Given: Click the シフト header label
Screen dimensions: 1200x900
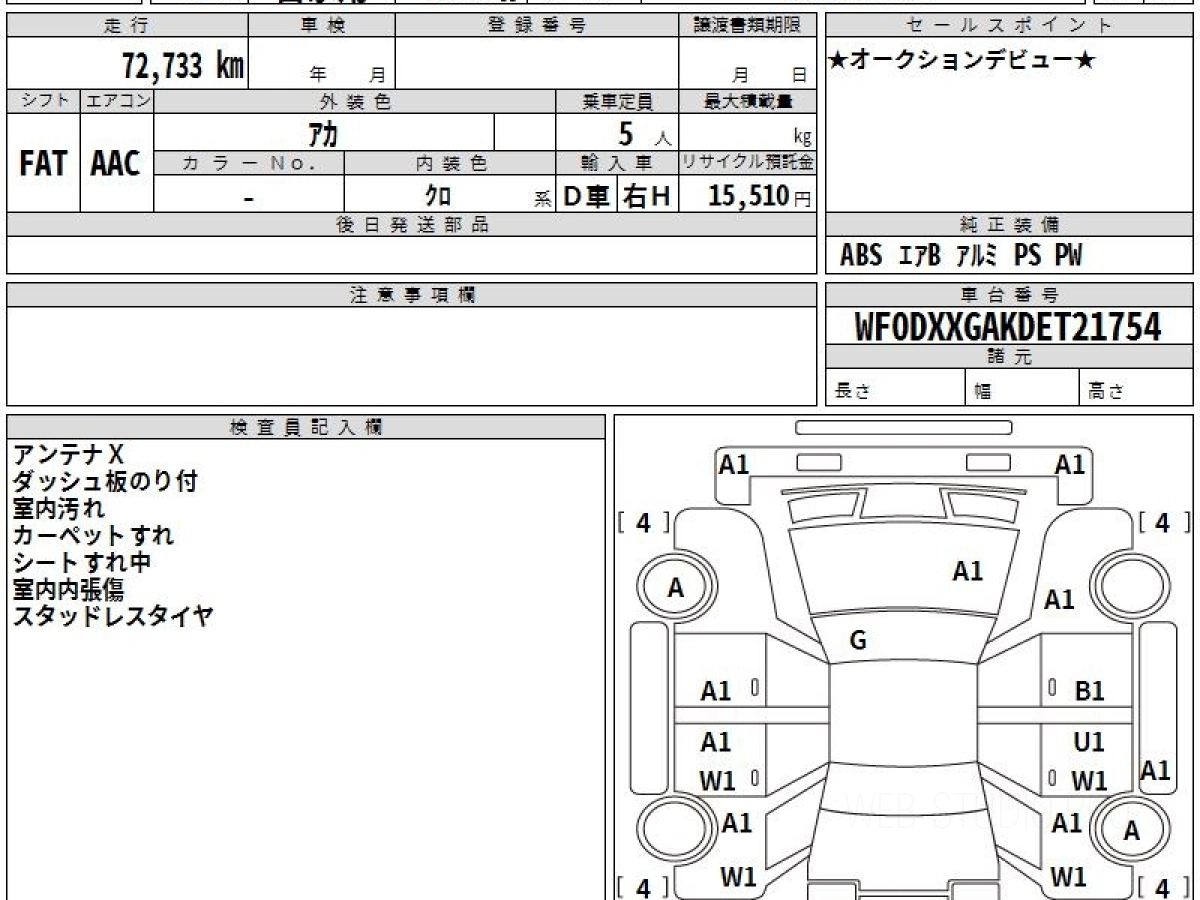Looking at the screenshot, I should click(43, 101).
